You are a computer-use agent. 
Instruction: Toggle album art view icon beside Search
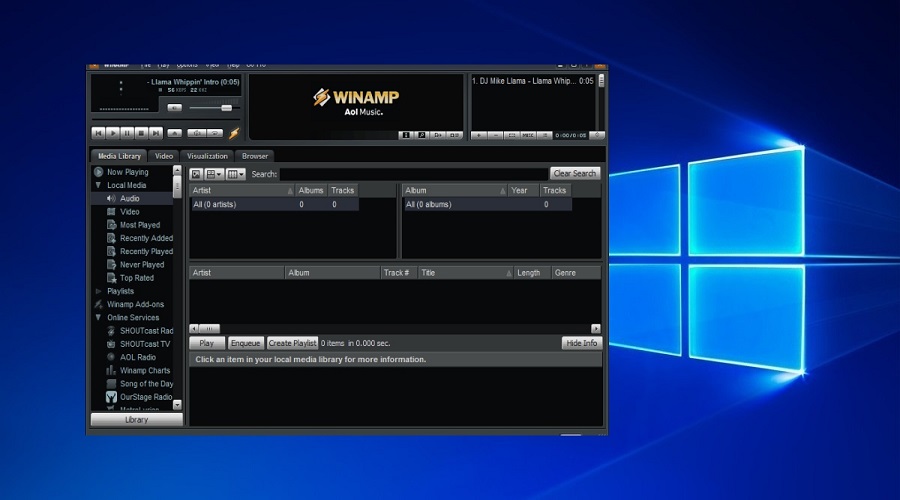click(196, 174)
